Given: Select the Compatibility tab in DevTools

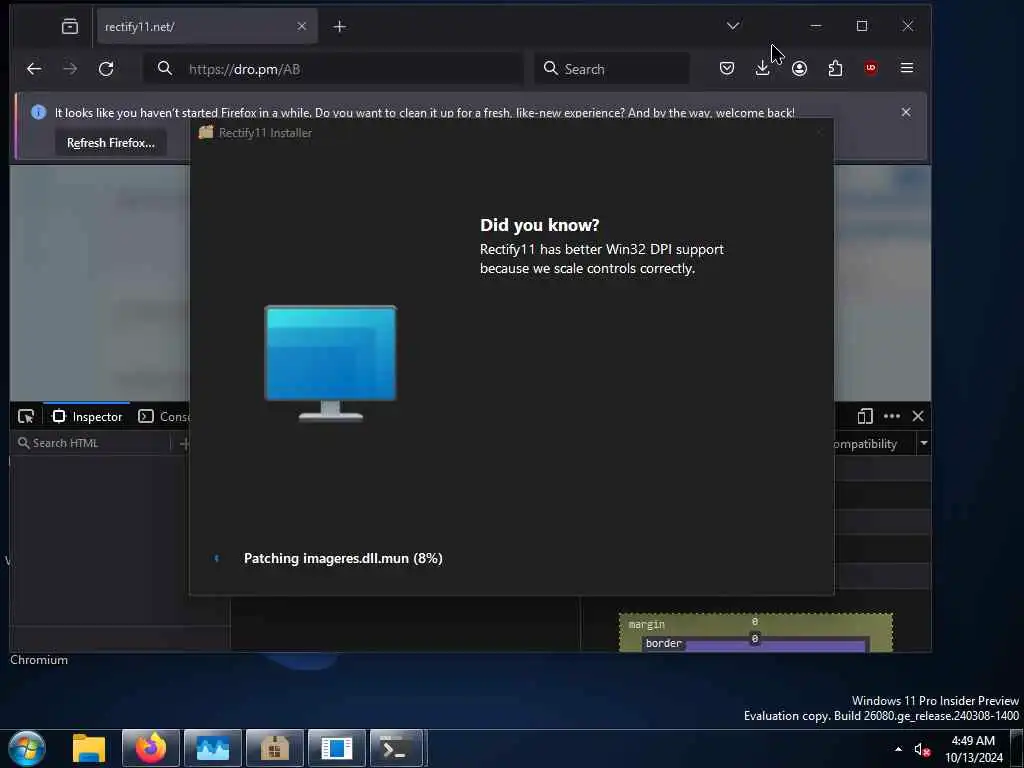Looking at the screenshot, I should pos(866,444).
